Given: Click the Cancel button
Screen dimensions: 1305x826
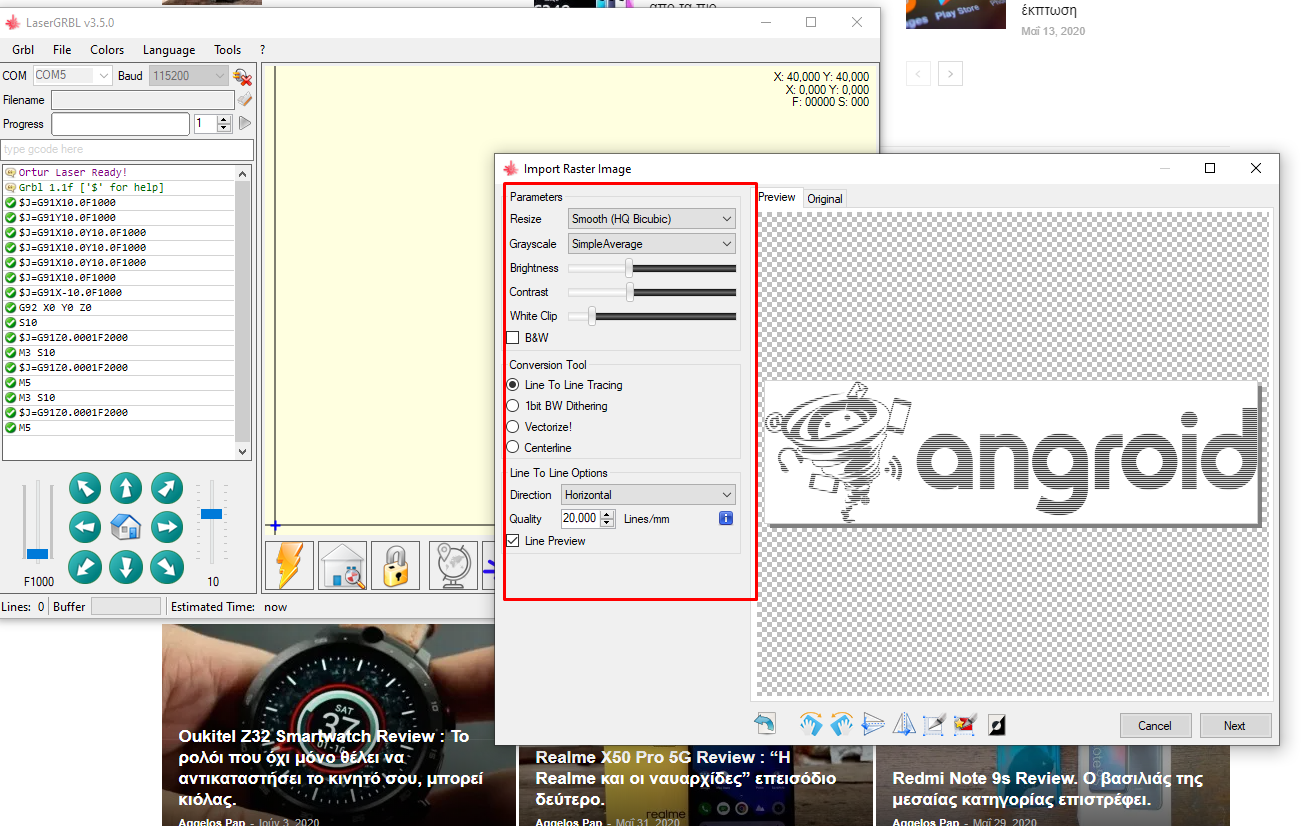Looking at the screenshot, I should (1155, 725).
